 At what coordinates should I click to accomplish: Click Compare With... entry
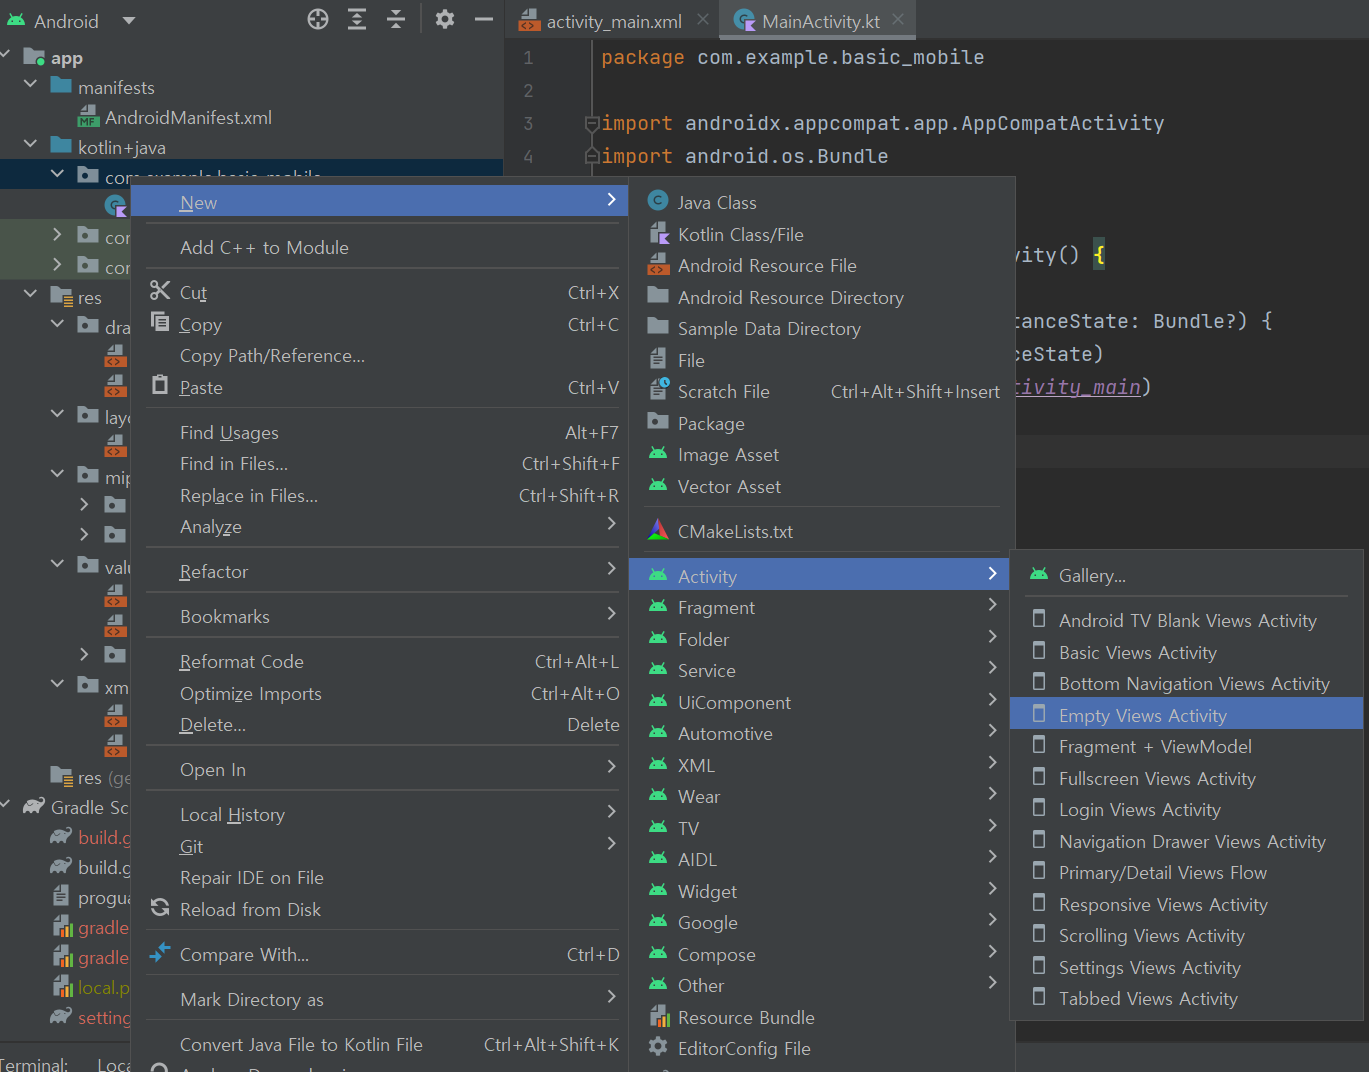(380, 954)
